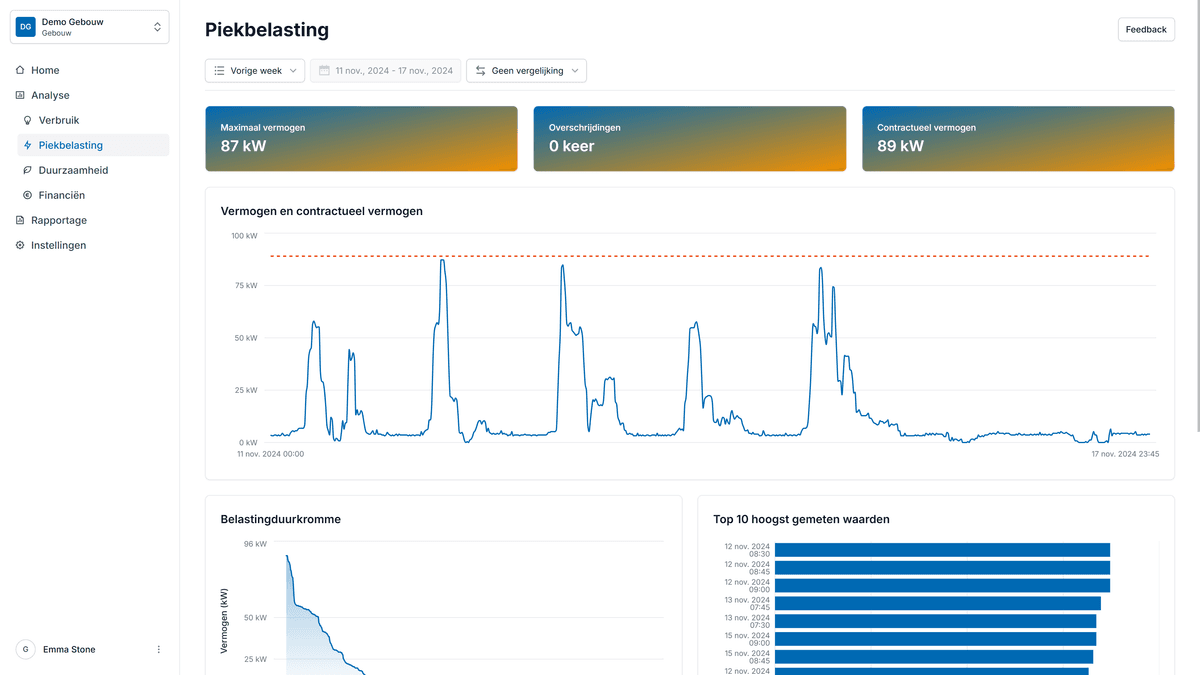The width and height of the screenshot is (1200, 675).
Task: Select Piekbelasting in the sidebar
Action: pos(93,145)
